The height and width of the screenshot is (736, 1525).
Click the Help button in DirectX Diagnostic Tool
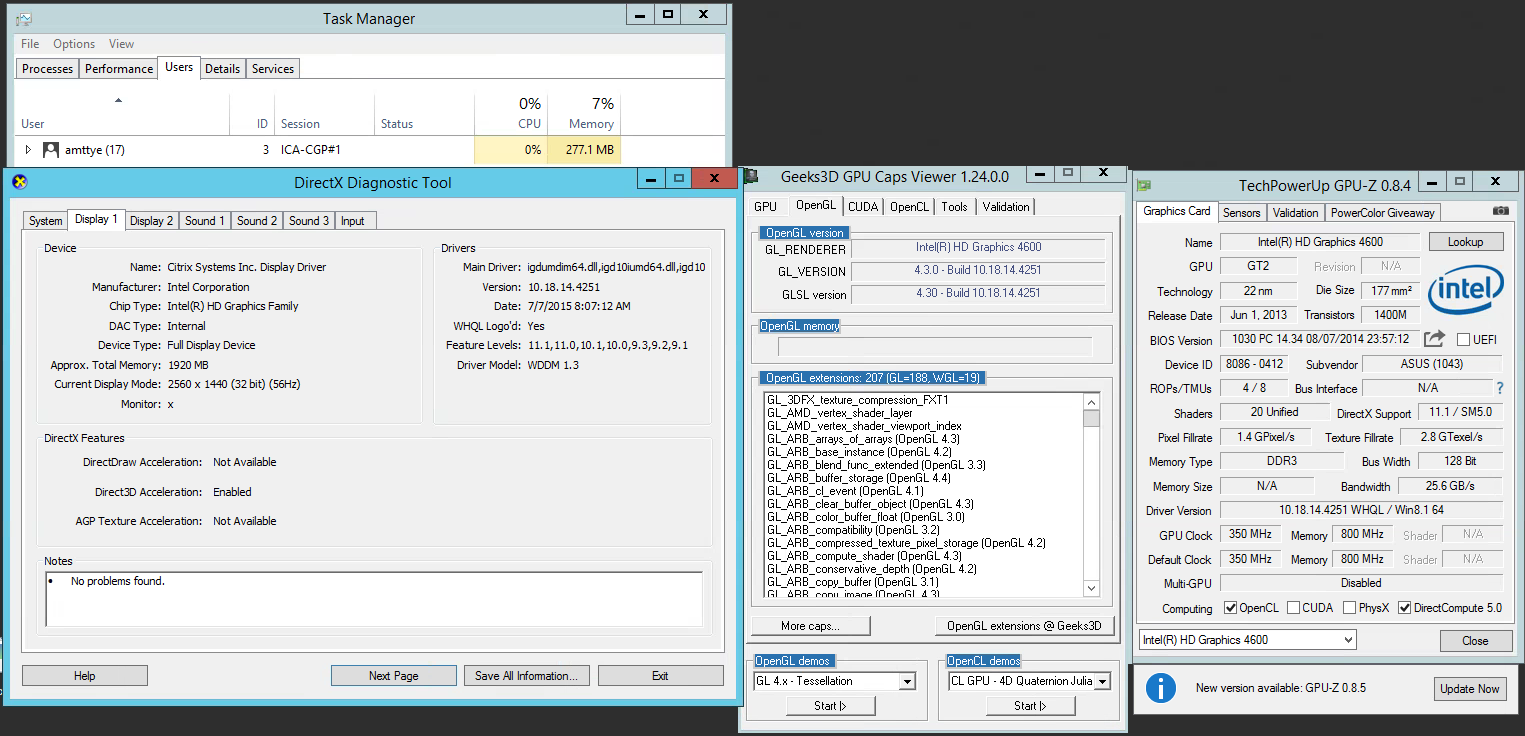point(84,676)
